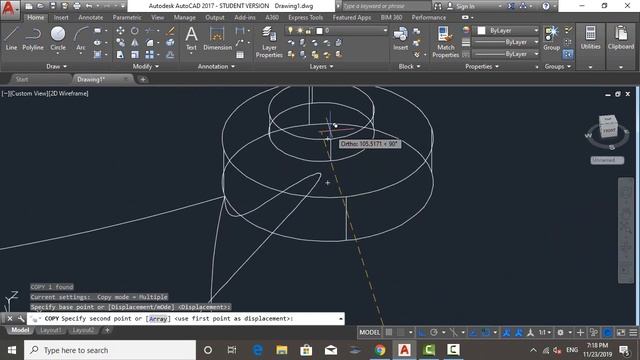Click the Erase tool icon

tap(171, 31)
